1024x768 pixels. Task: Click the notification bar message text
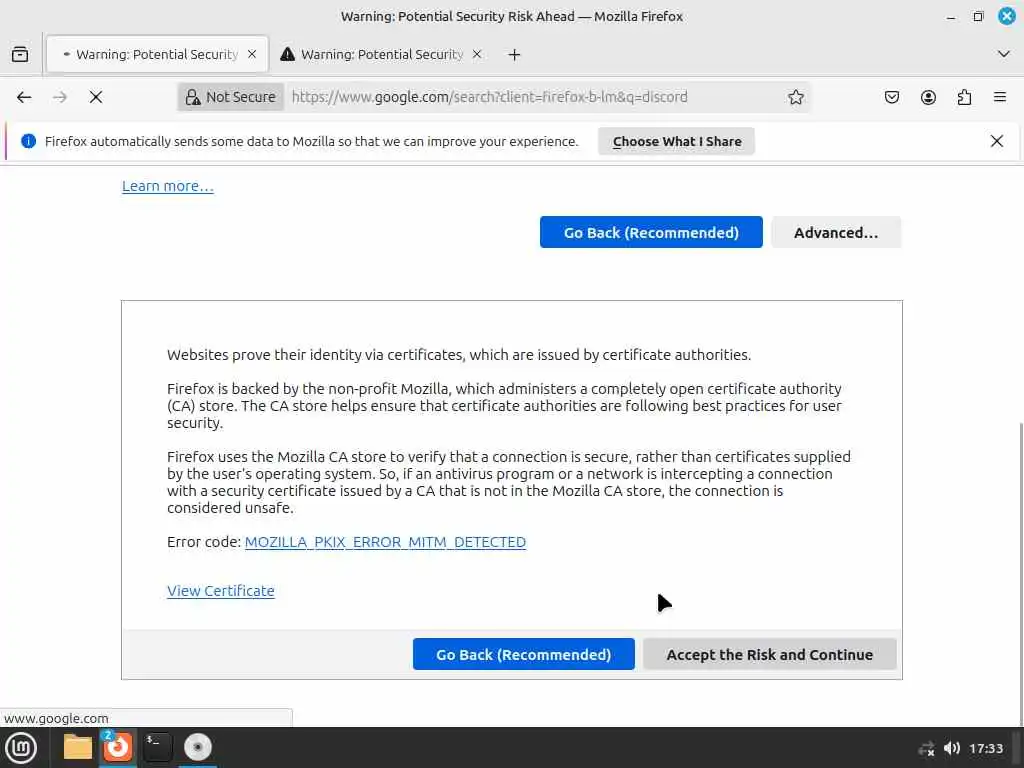[x=312, y=142]
